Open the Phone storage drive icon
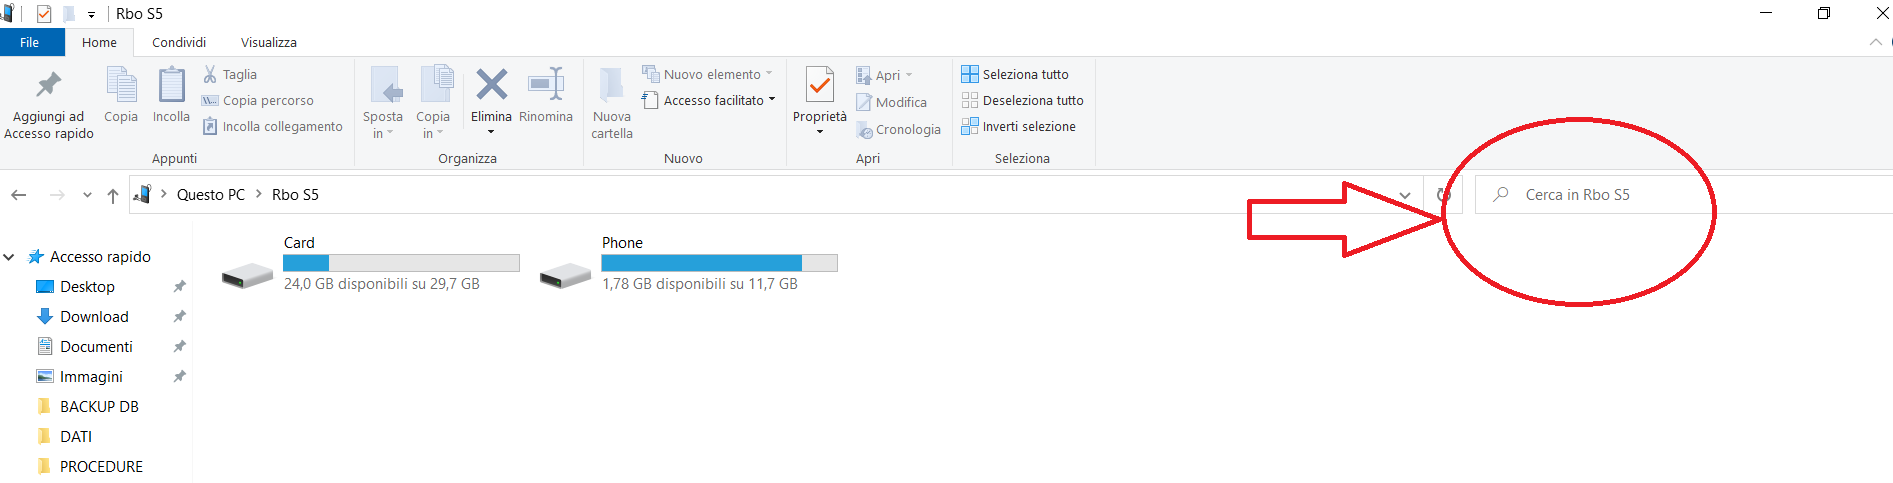The image size is (1893, 483). 565,275
